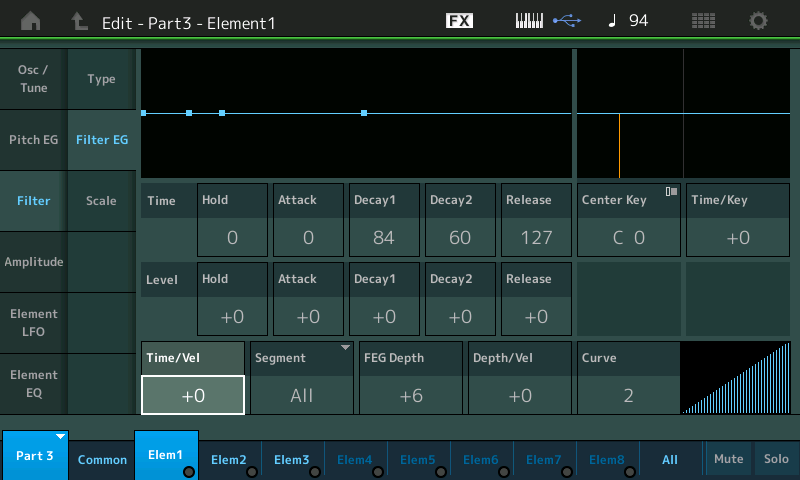Screen dimensions: 800x480
Task: Switch to the Amplitude tab
Action: 34,262
